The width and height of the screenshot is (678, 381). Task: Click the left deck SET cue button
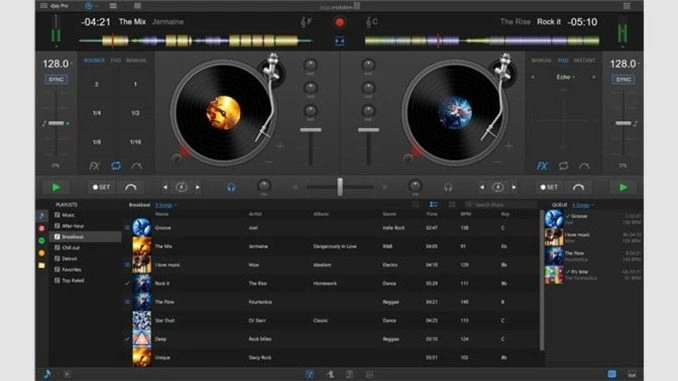pos(101,187)
